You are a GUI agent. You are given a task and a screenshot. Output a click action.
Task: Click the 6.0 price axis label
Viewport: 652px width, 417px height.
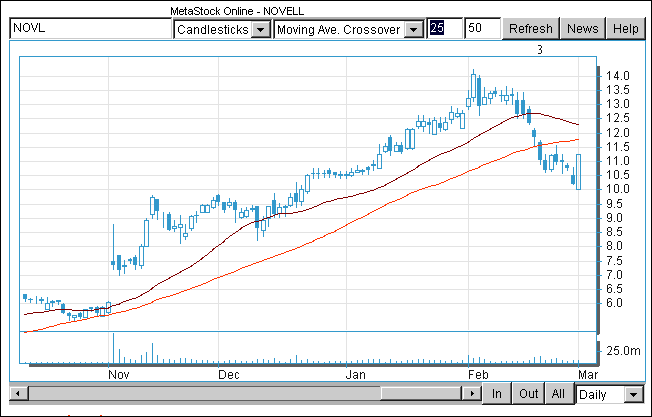tap(614, 303)
